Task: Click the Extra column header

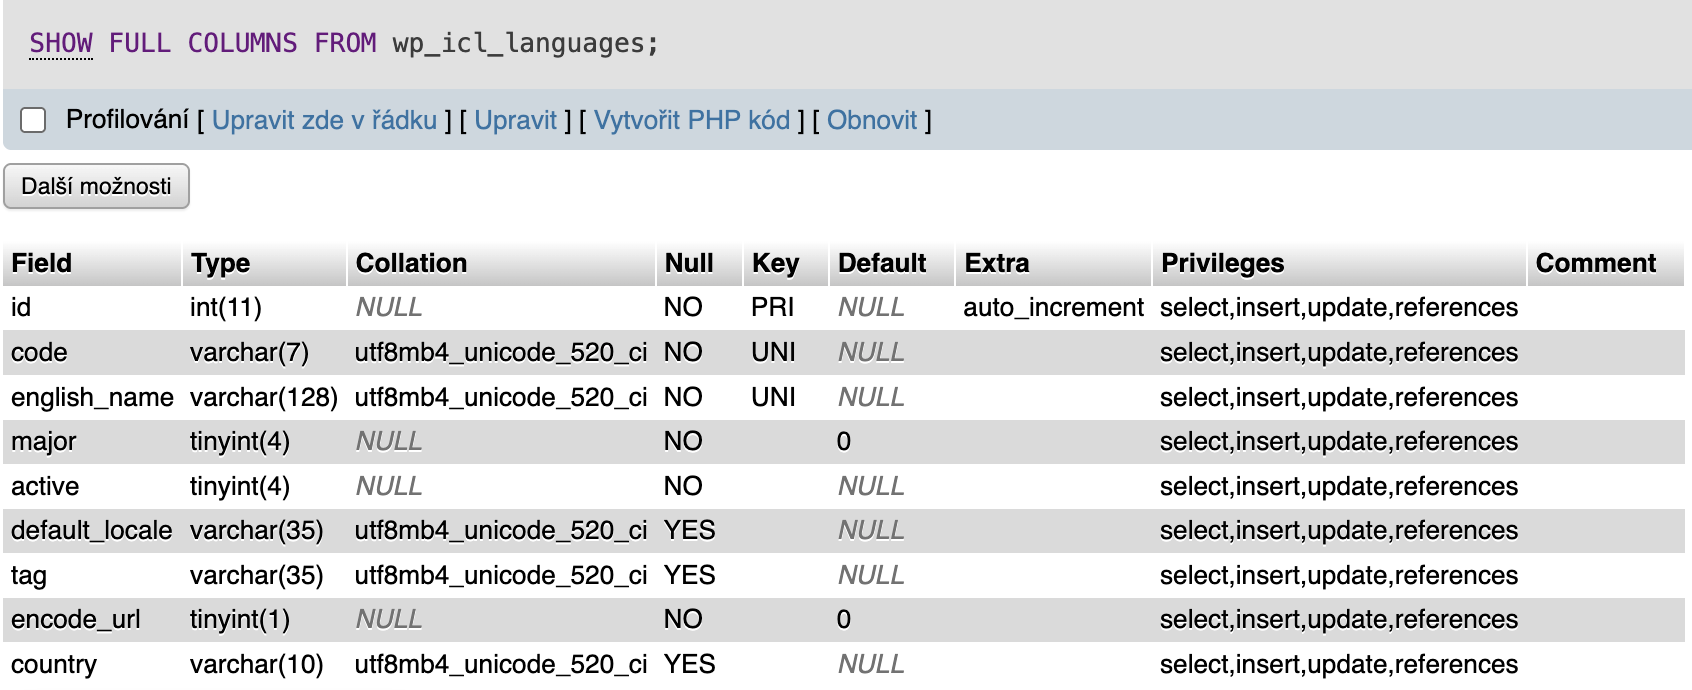Action: (996, 263)
